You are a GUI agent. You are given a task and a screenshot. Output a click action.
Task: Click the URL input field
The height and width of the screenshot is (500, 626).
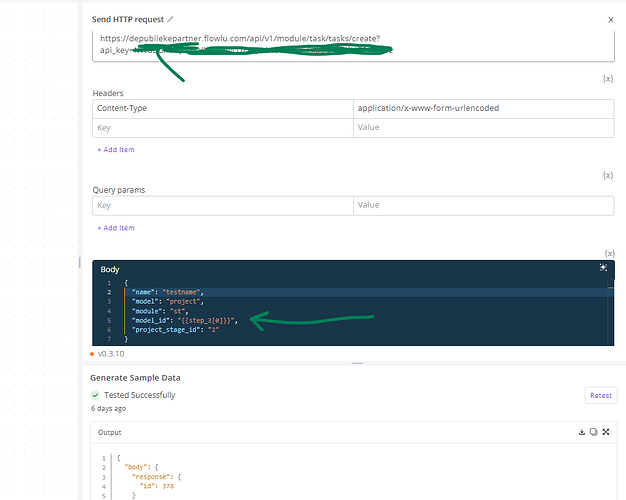click(353, 46)
